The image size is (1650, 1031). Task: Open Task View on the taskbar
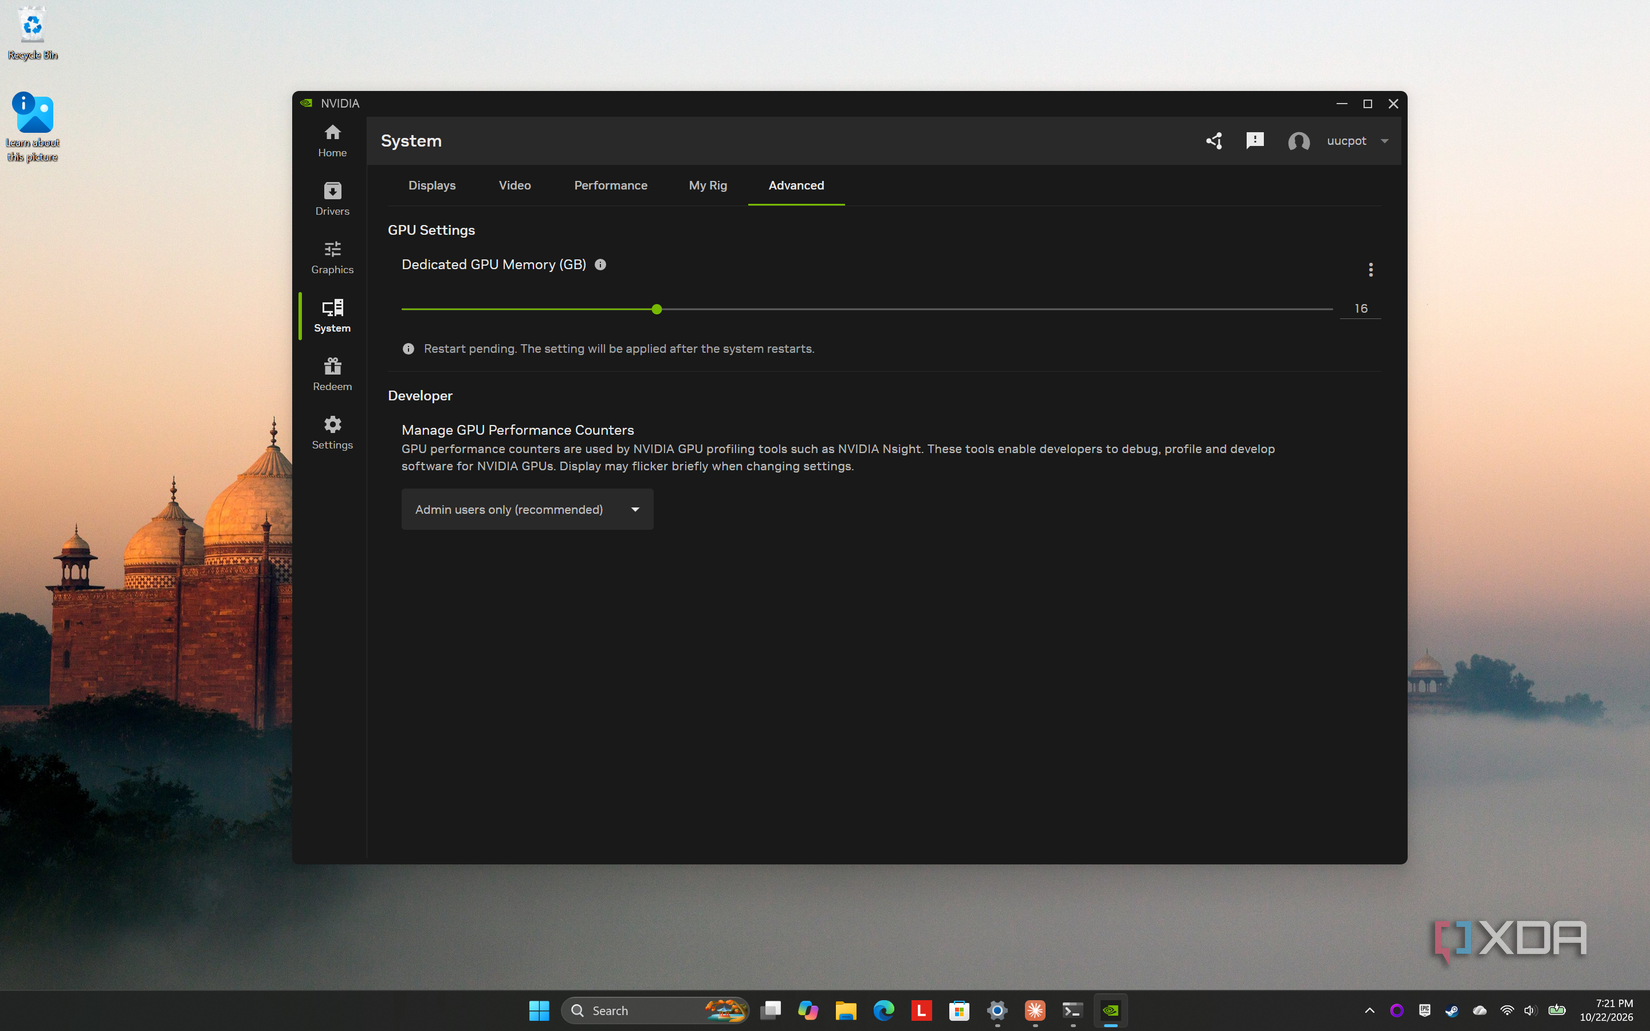pyautogui.click(x=771, y=1010)
